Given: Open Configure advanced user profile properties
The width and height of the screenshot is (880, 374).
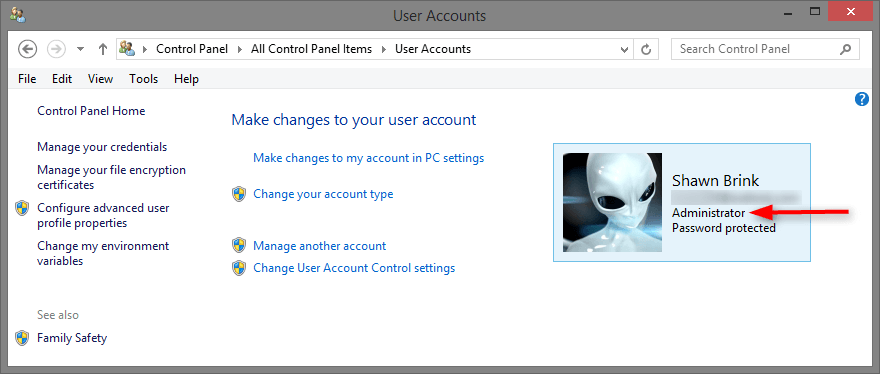Looking at the screenshot, I should (103, 215).
